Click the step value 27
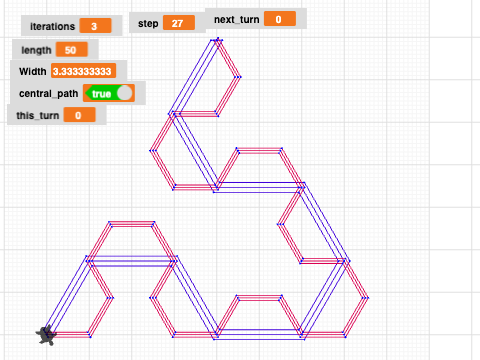This screenshot has width=480, height=360. coord(179,23)
